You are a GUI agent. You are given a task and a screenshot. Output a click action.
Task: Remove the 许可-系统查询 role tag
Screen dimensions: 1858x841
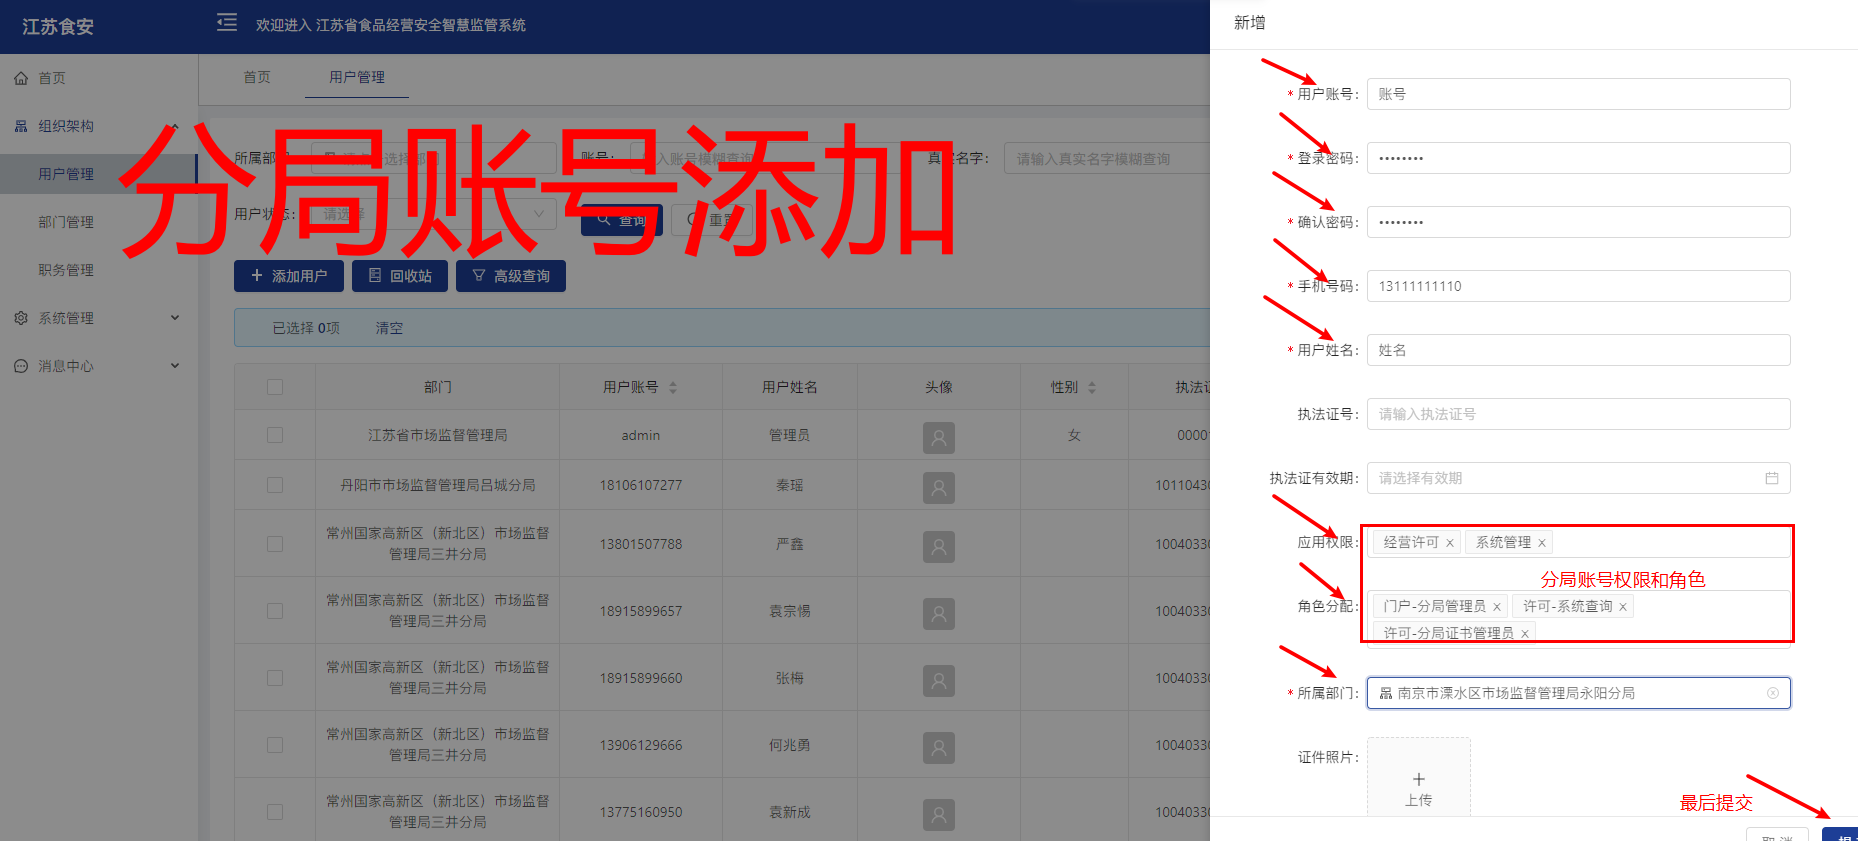click(x=1622, y=607)
